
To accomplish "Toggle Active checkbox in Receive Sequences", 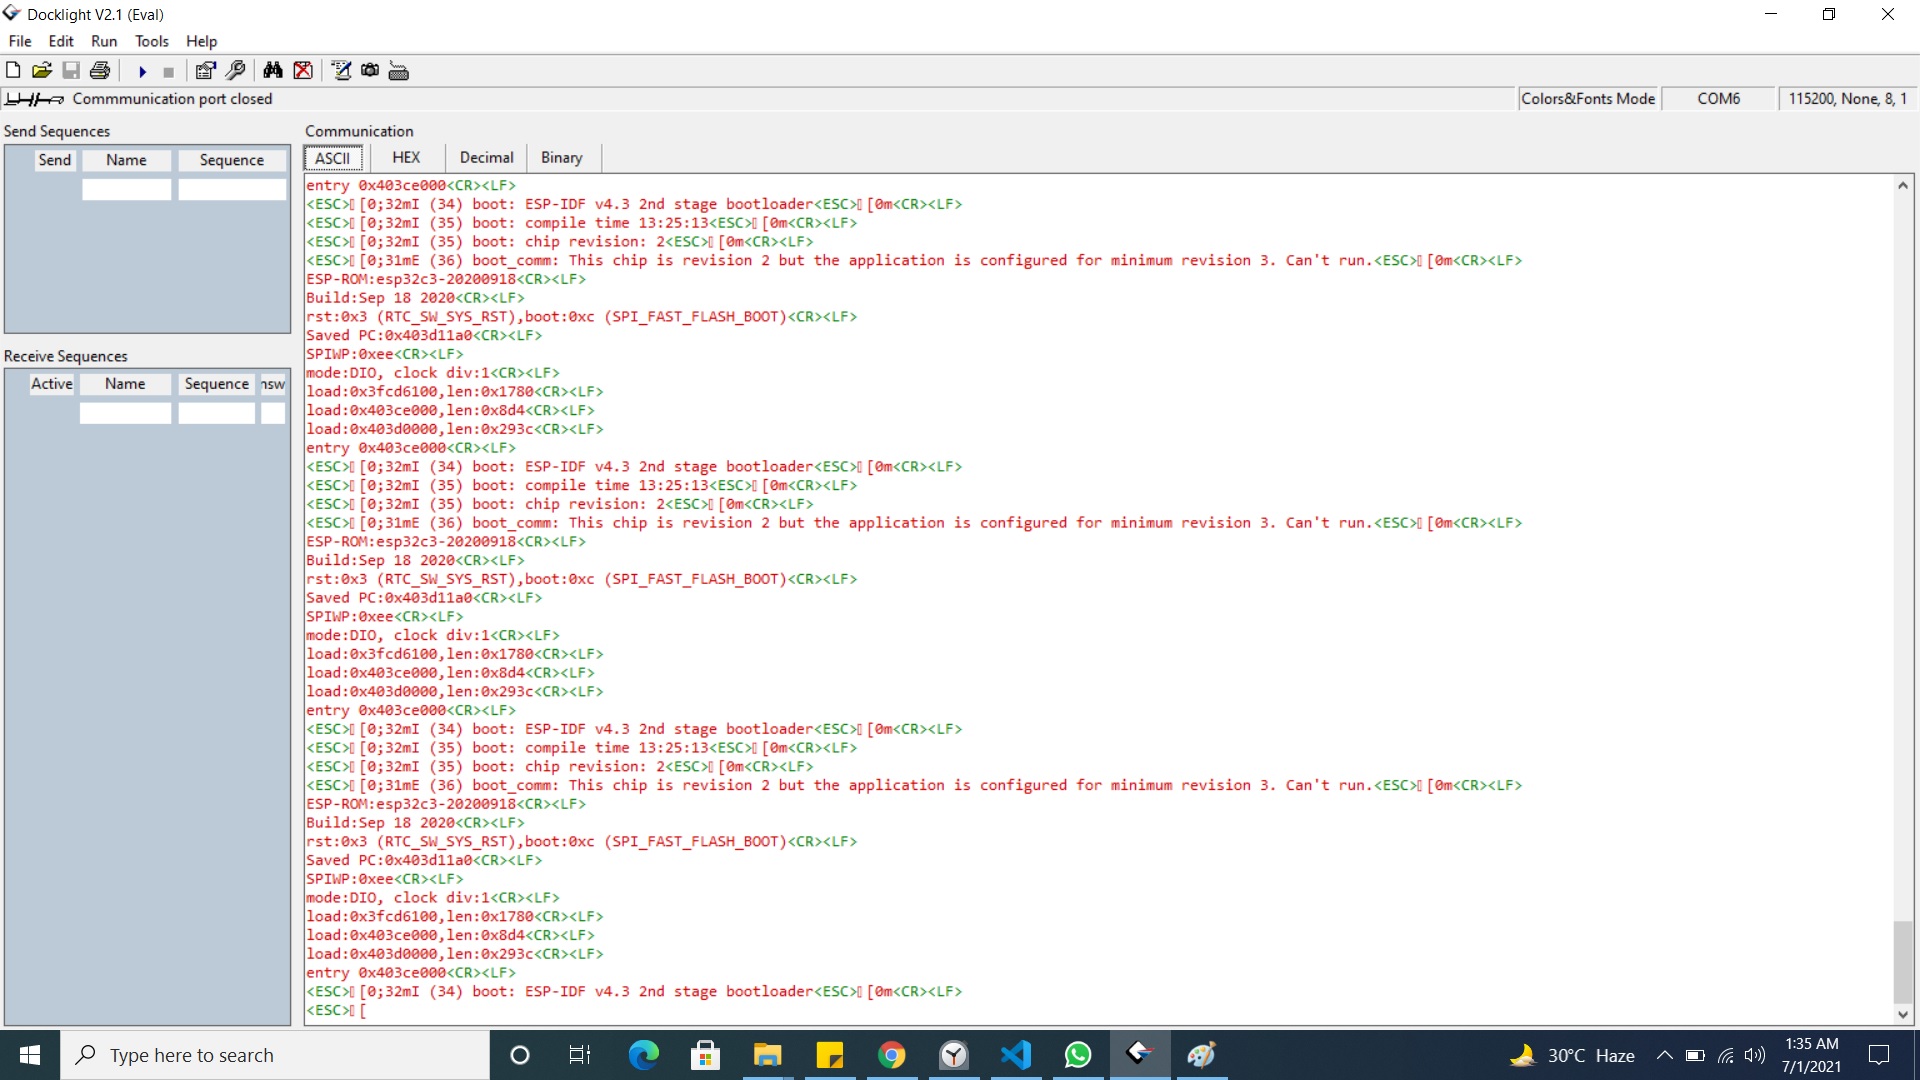I will pyautogui.click(x=51, y=410).
